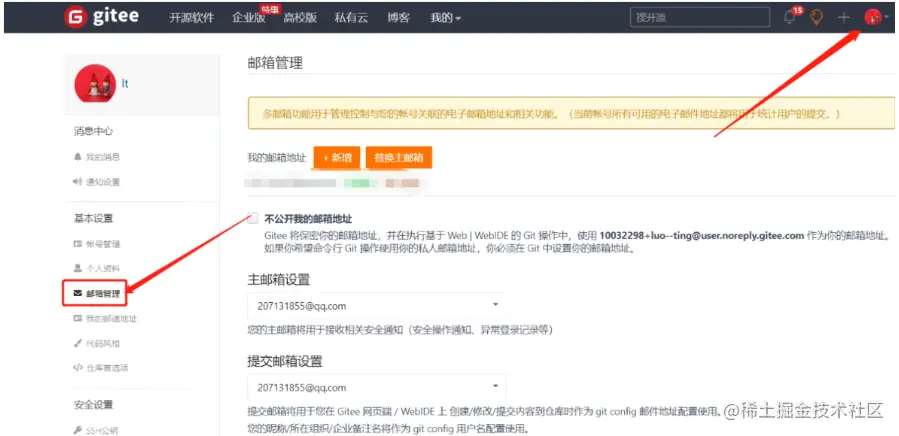
Task: Open 开源软件 in the top navigation
Action: 191,18
